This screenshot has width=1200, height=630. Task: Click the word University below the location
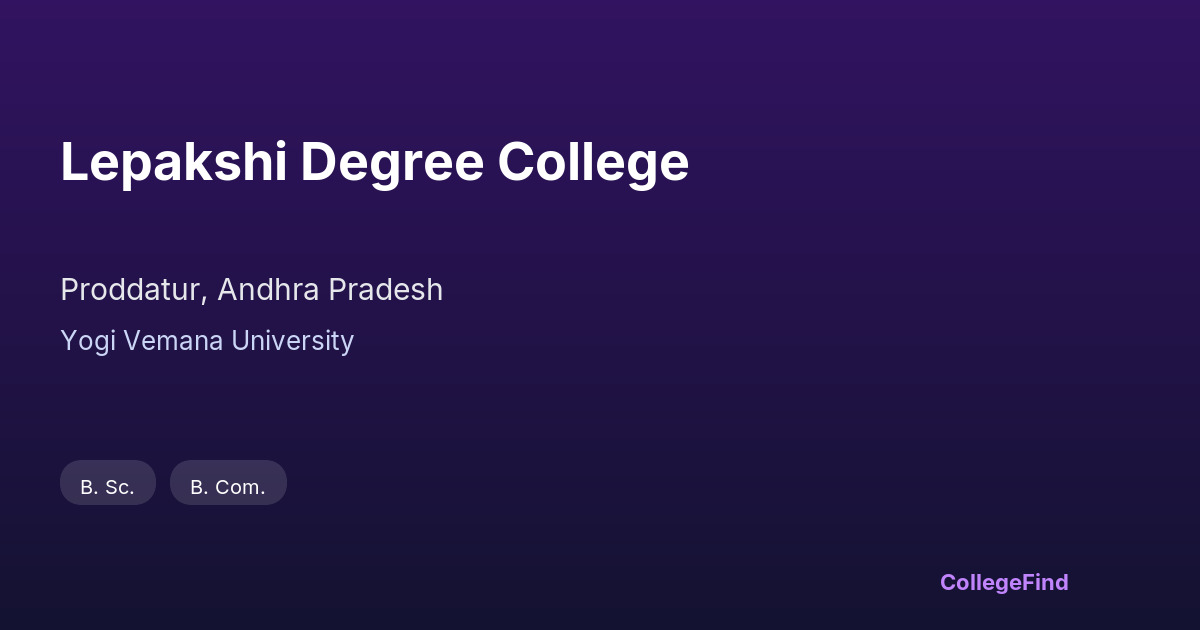[x=292, y=341]
